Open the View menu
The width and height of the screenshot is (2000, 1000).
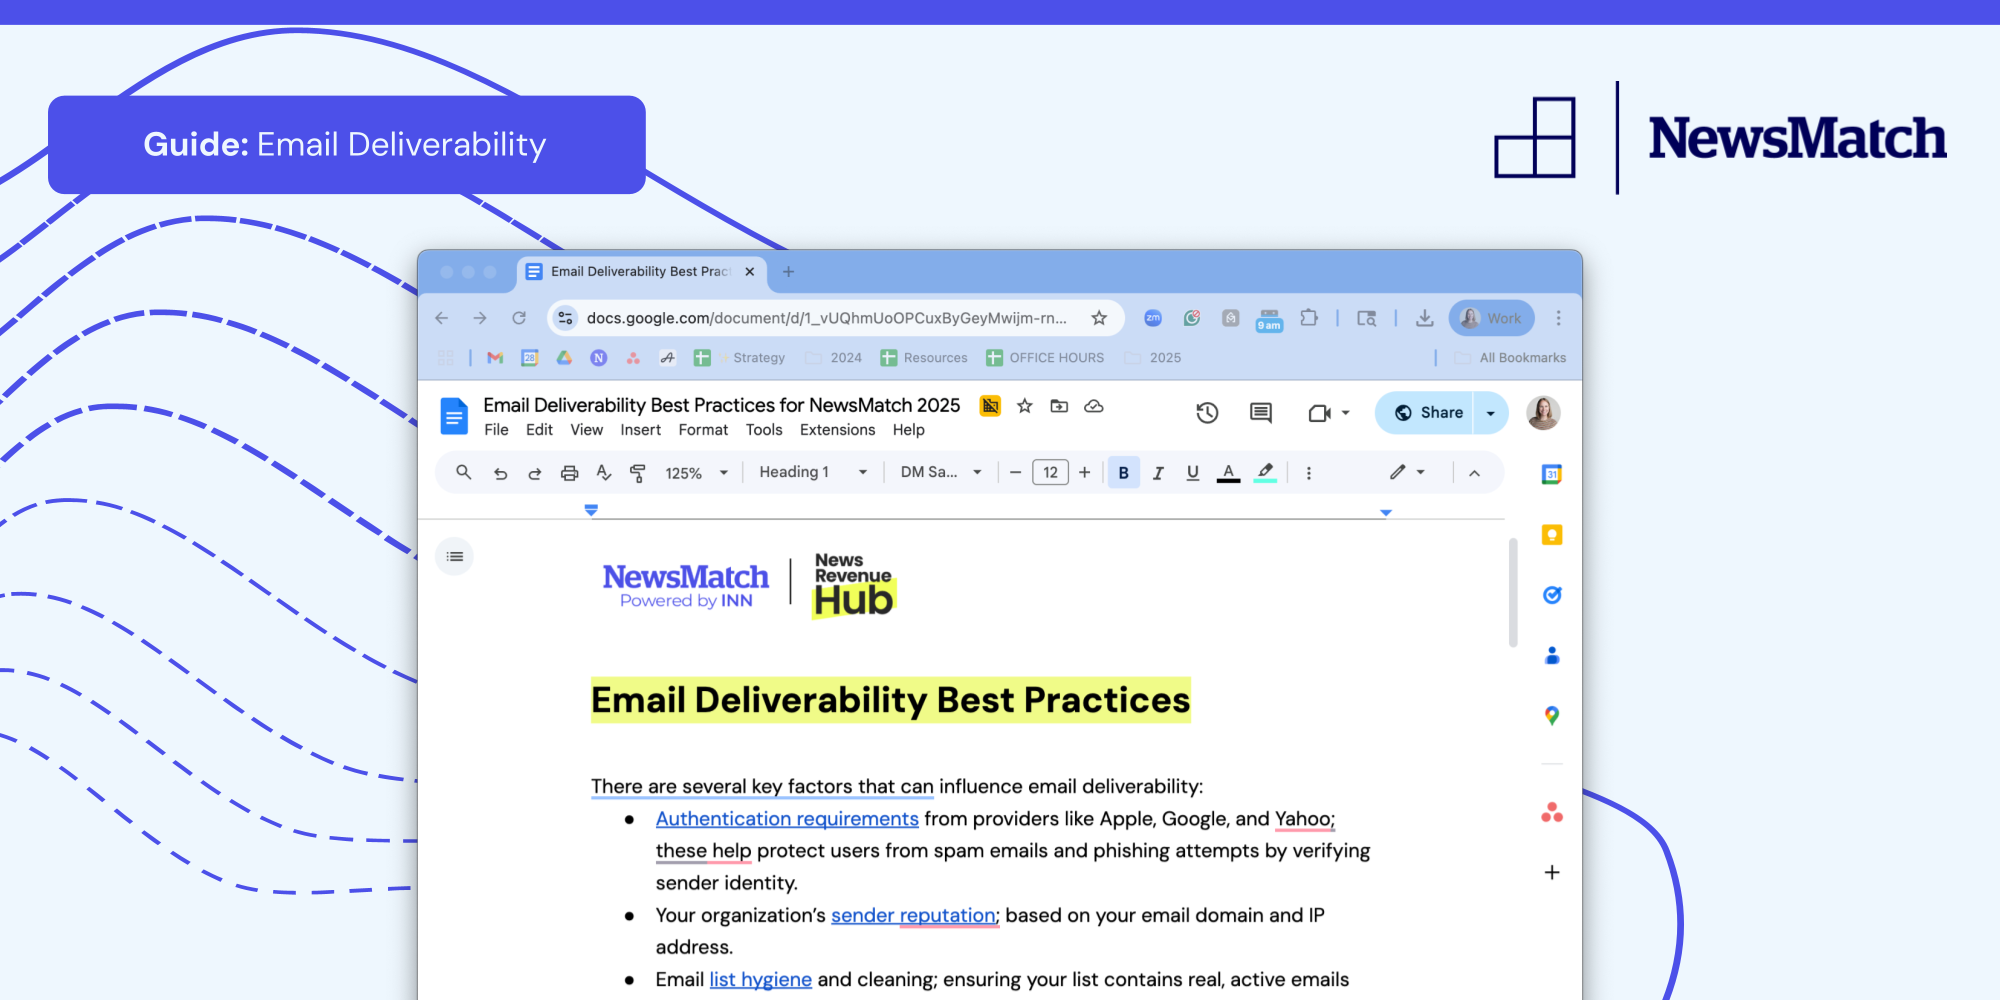(587, 430)
